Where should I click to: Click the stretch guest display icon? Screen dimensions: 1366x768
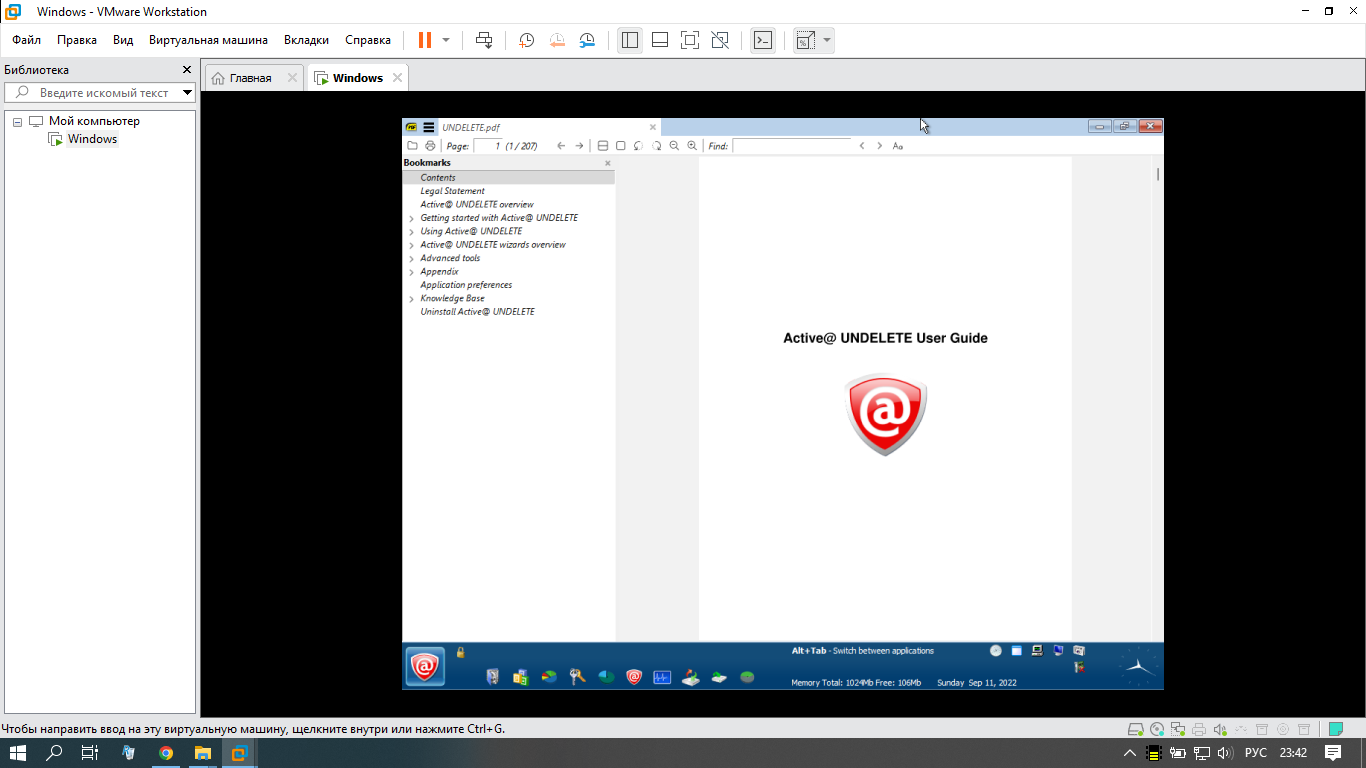point(805,40)
